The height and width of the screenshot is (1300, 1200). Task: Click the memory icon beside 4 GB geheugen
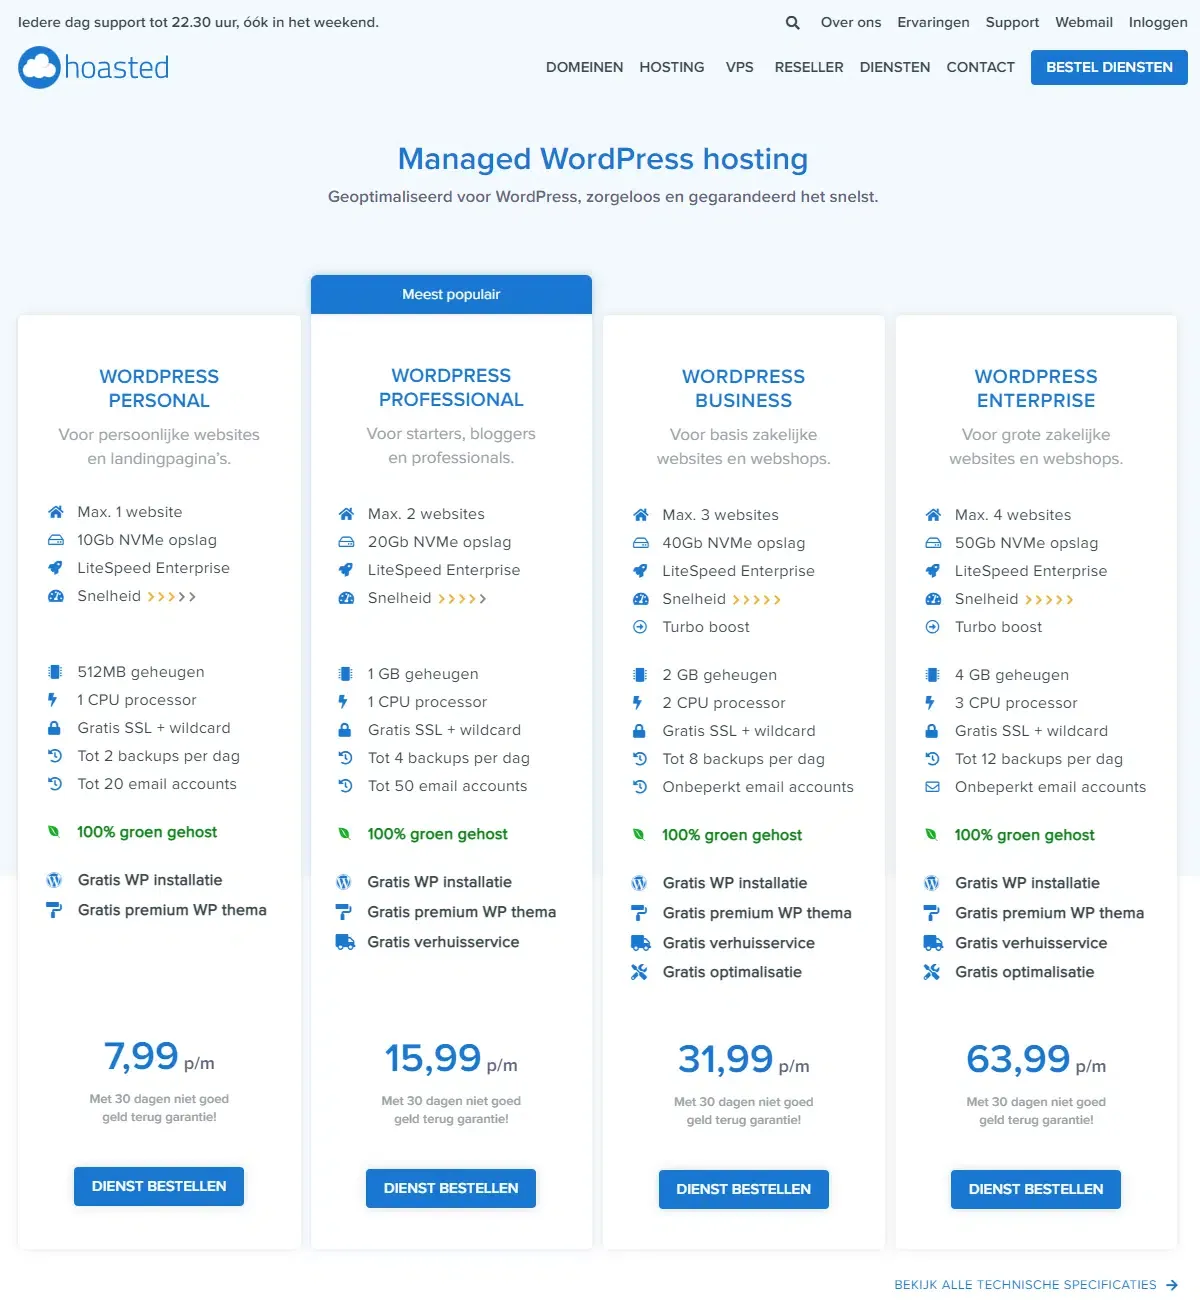click(930, 674)
